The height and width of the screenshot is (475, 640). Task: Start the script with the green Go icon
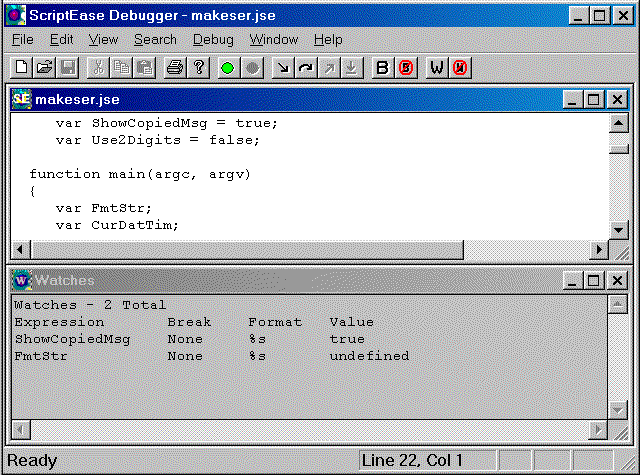[x=228, y=67]
